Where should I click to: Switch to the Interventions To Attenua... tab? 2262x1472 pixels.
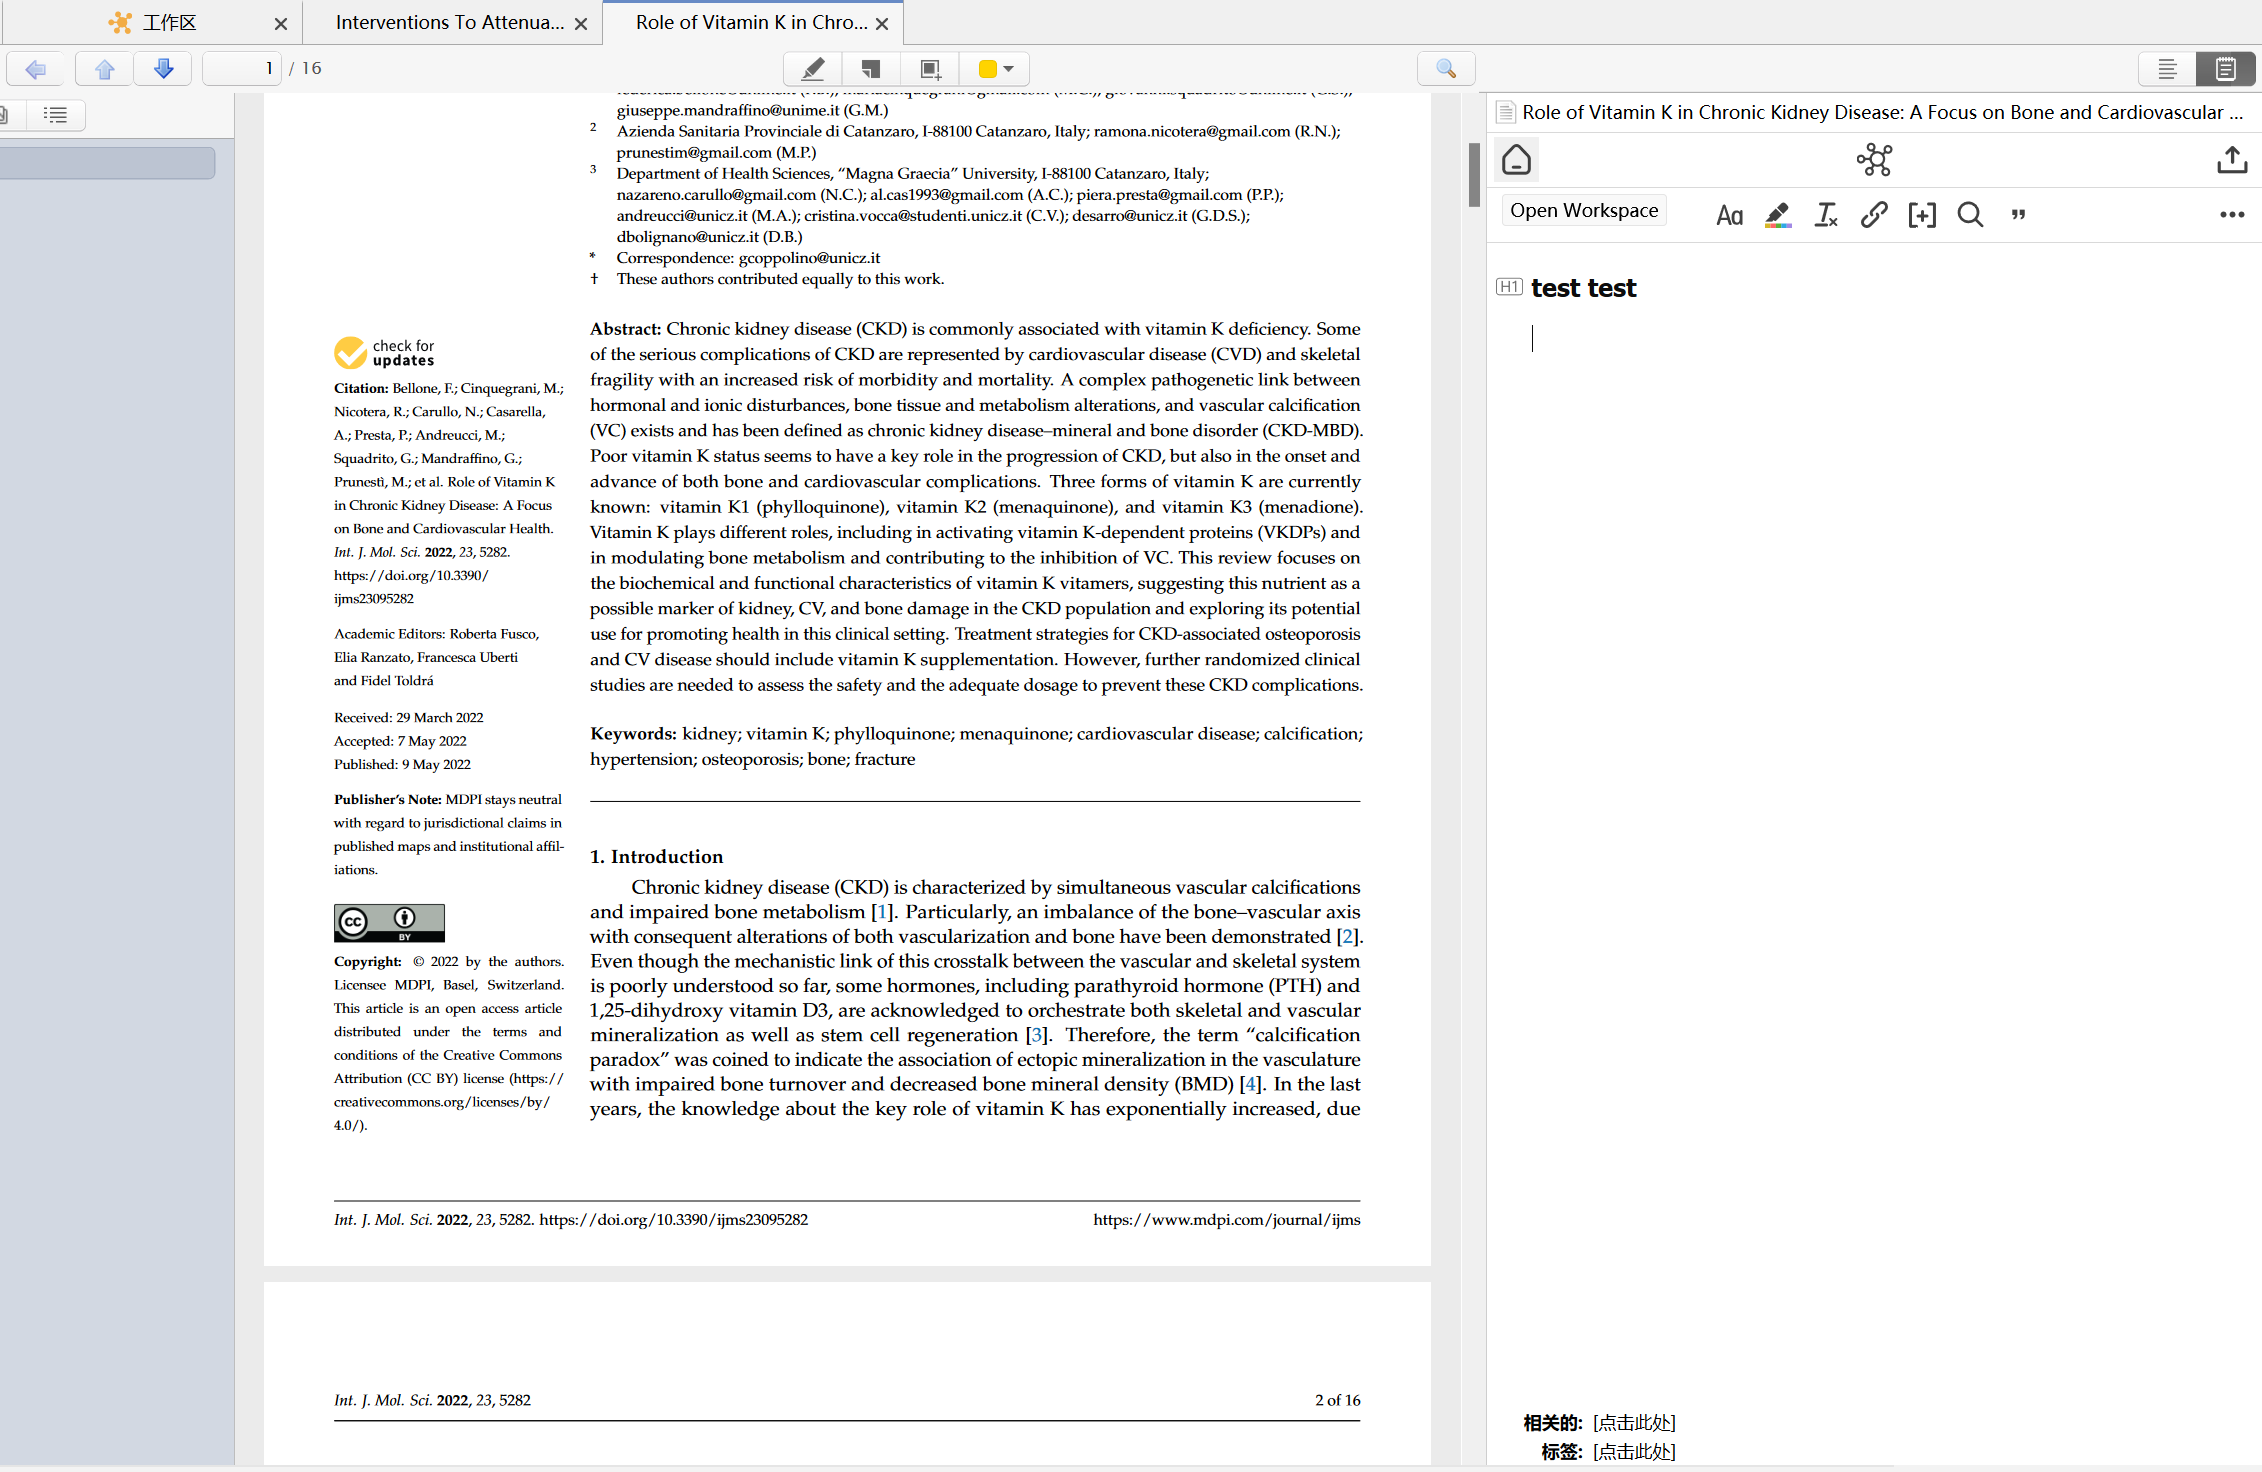(x=449, y=23)
